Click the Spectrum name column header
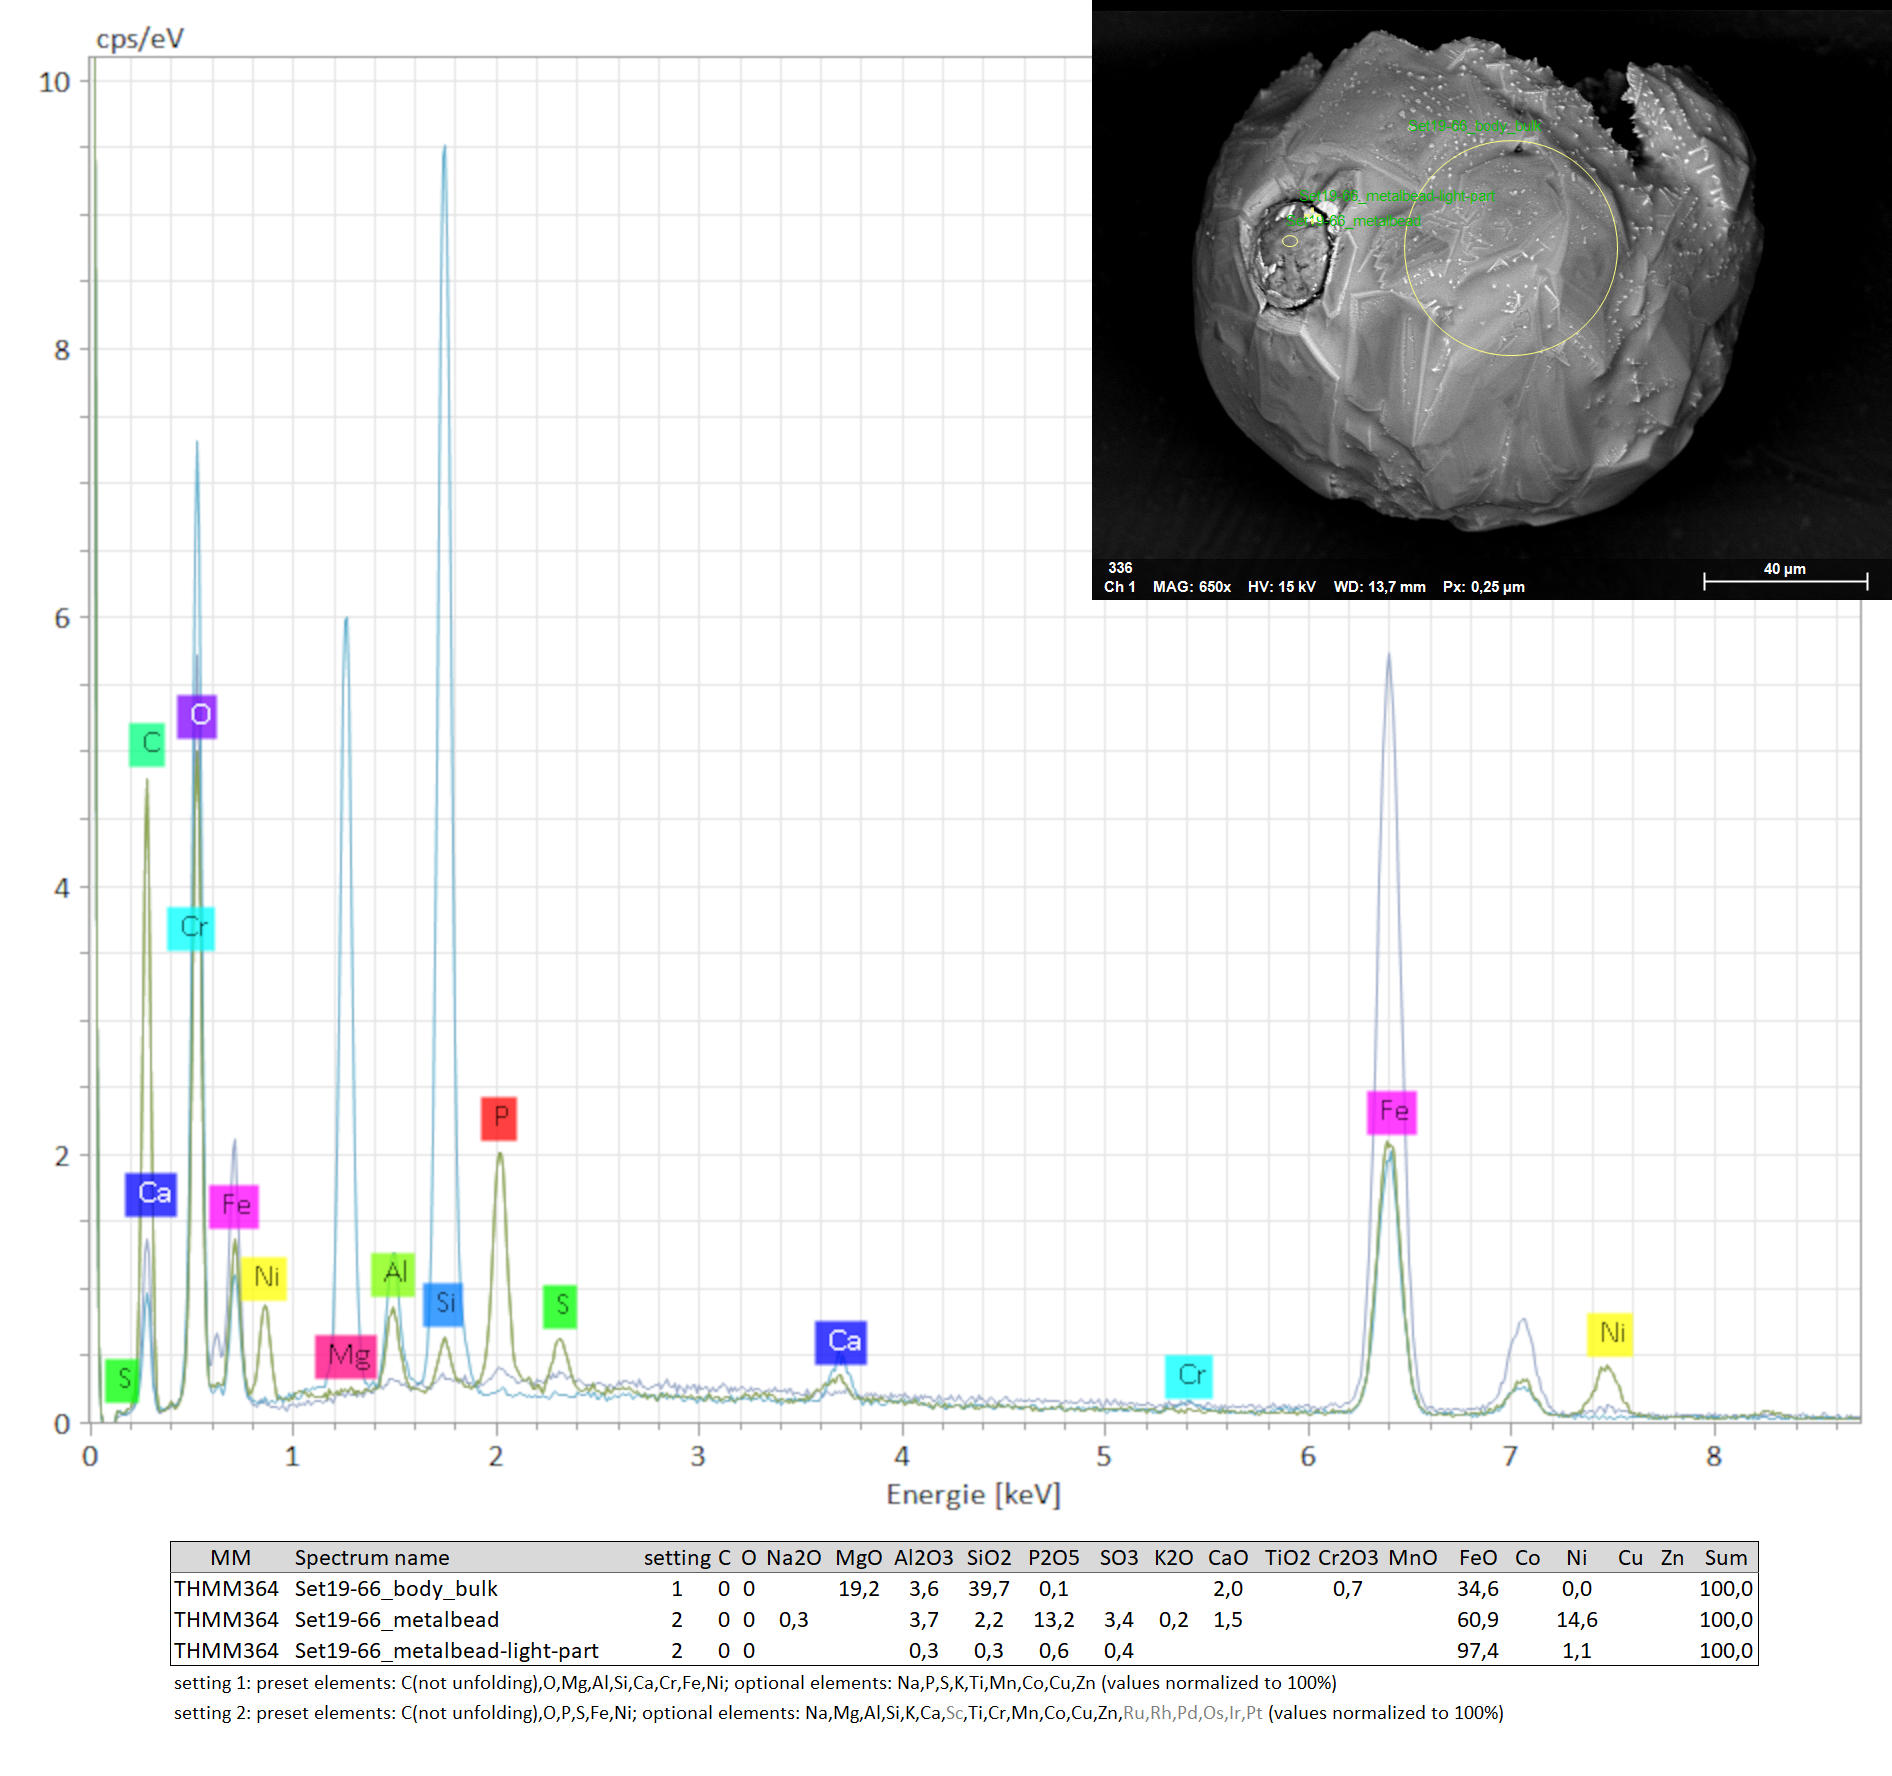The image size is (1892, 1776). point(371,1558)
